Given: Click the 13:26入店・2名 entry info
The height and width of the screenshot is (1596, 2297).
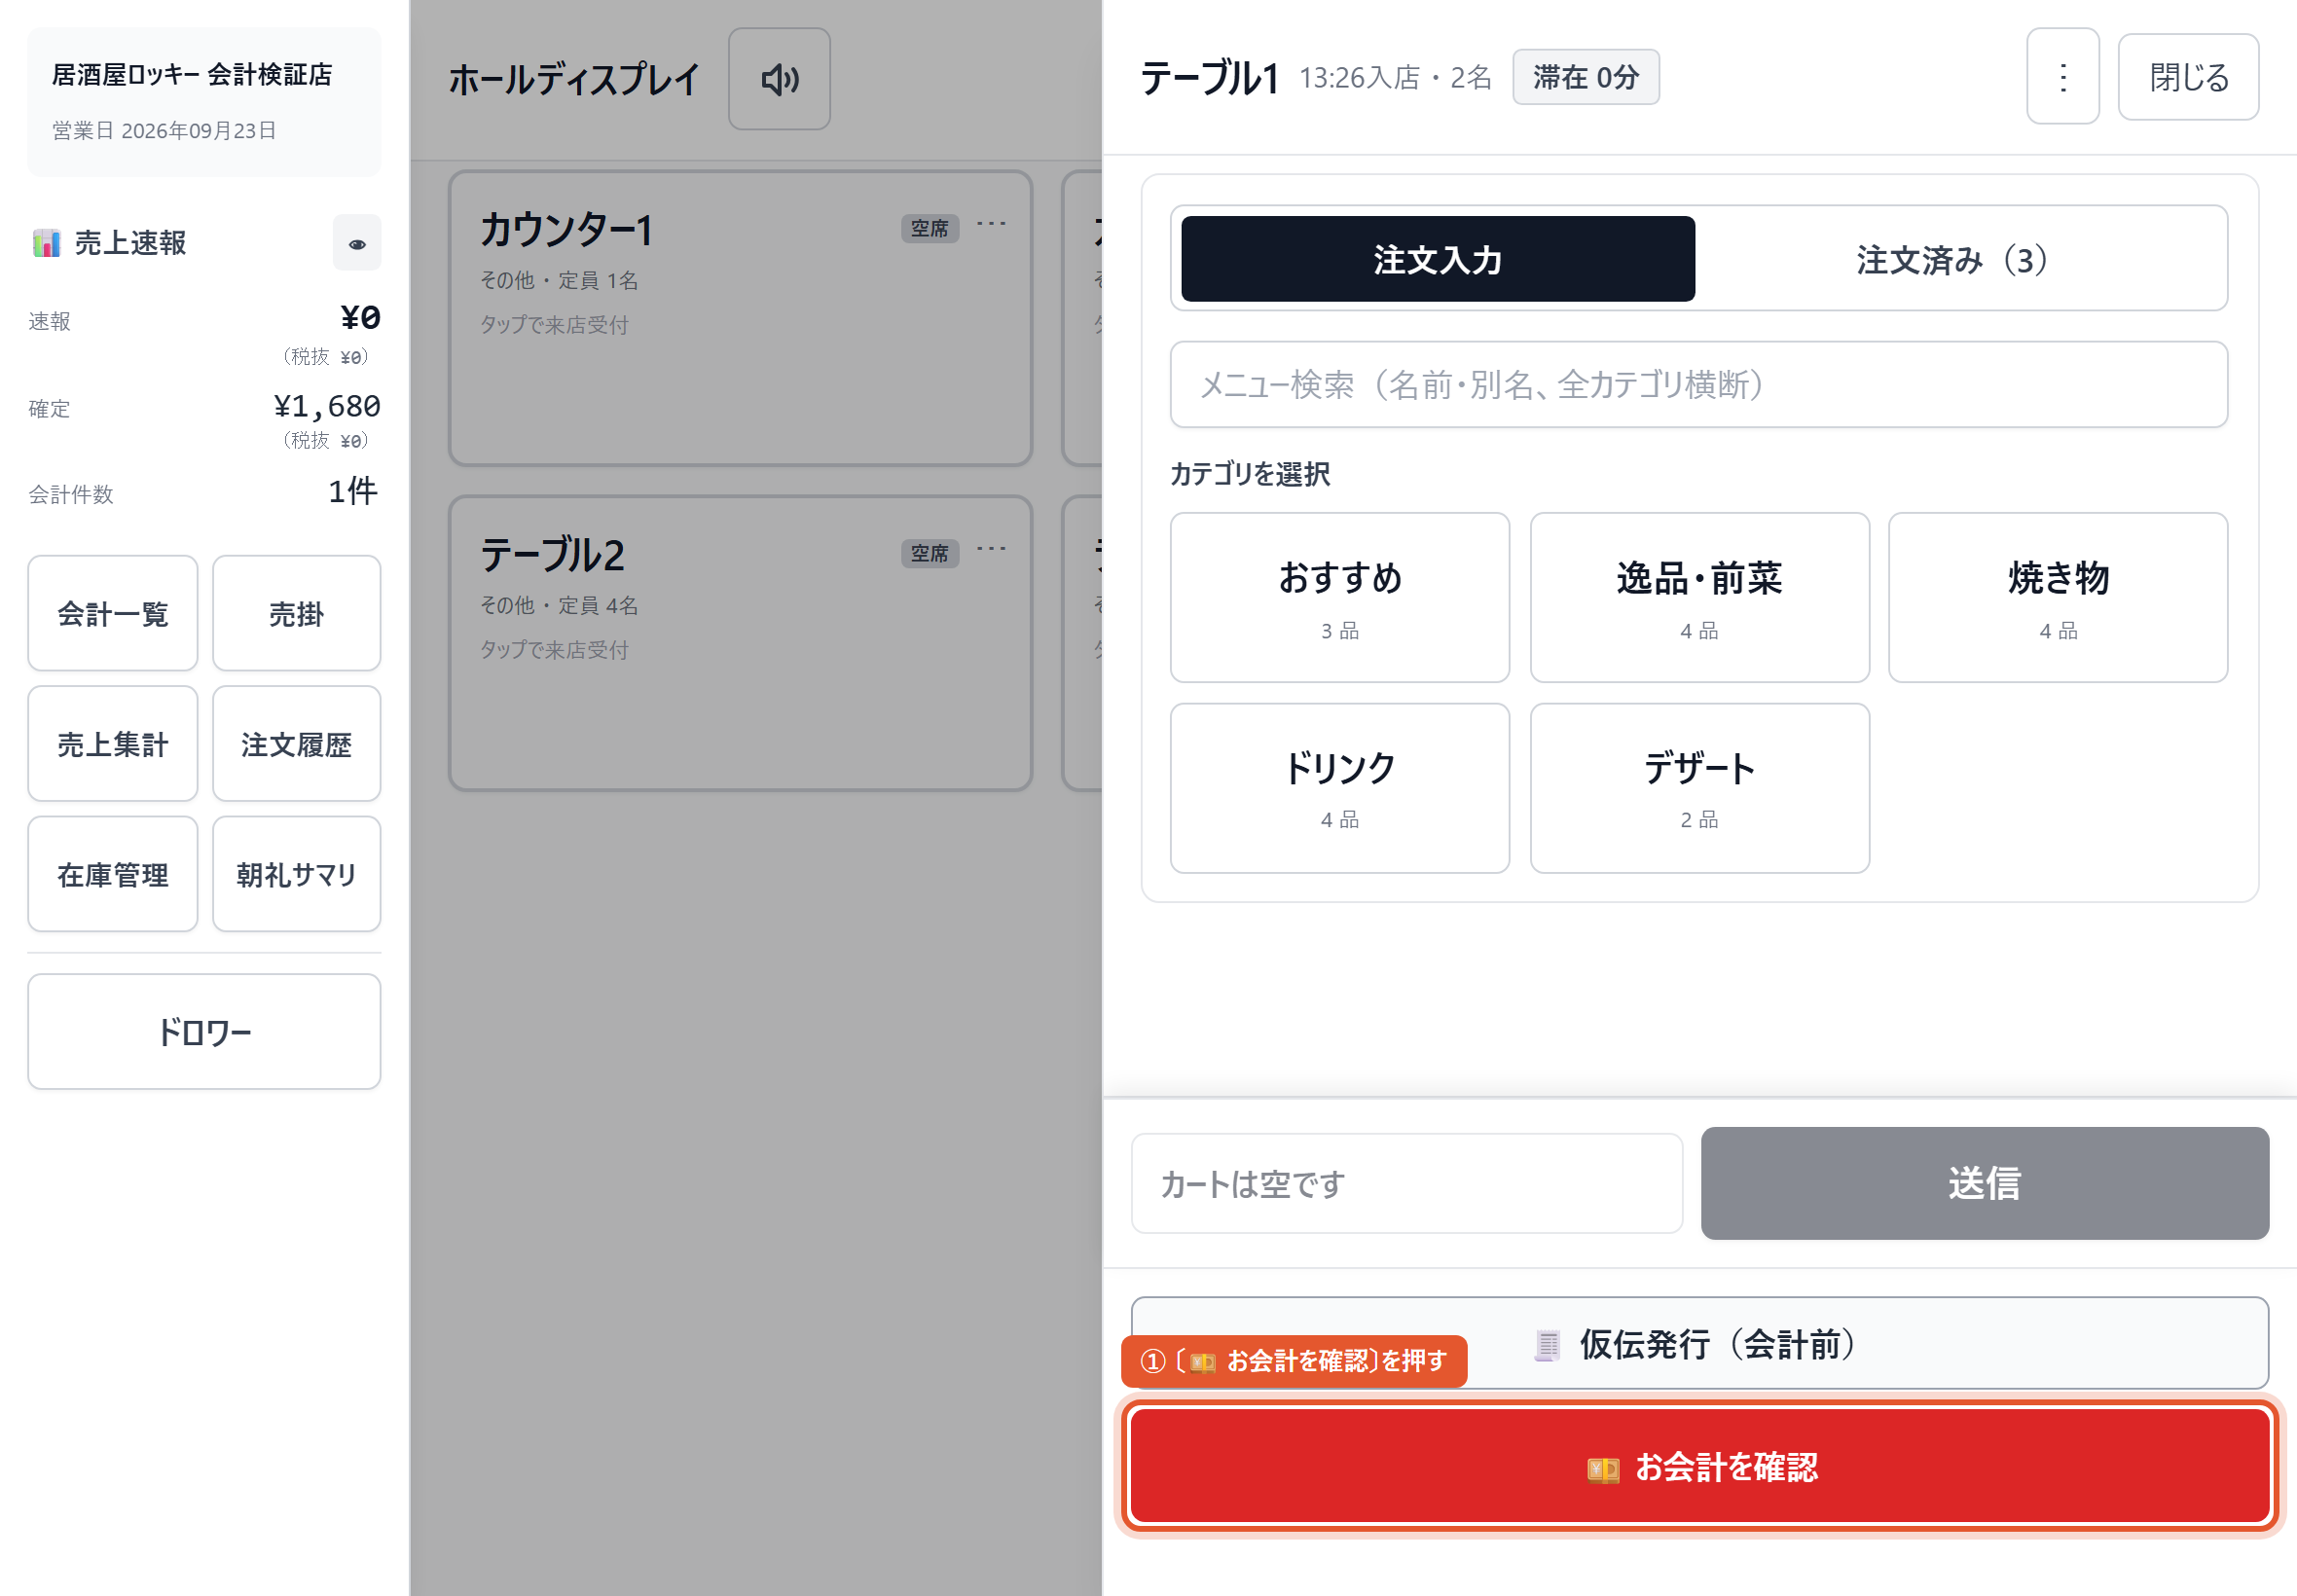Looking at the screenshot, I should coord(1395,77).
